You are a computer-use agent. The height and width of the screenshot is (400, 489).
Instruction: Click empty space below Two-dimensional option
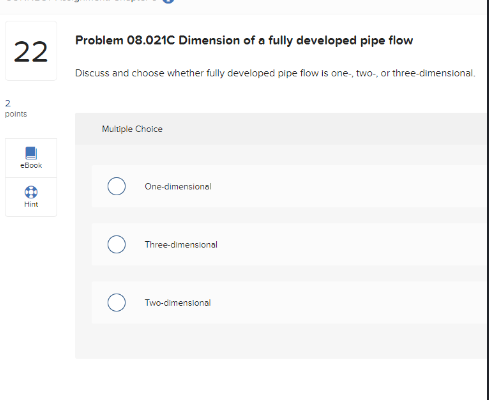280,341
